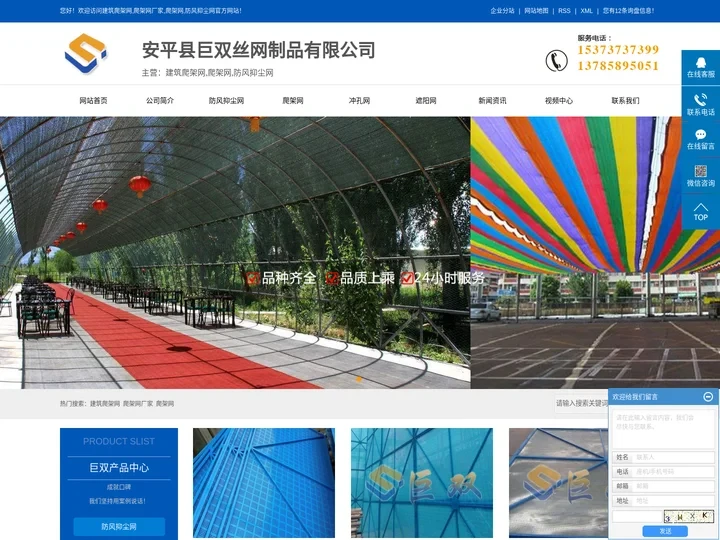
Task: Click the telephone handset icon in header
Action: [x=556, y=60]
